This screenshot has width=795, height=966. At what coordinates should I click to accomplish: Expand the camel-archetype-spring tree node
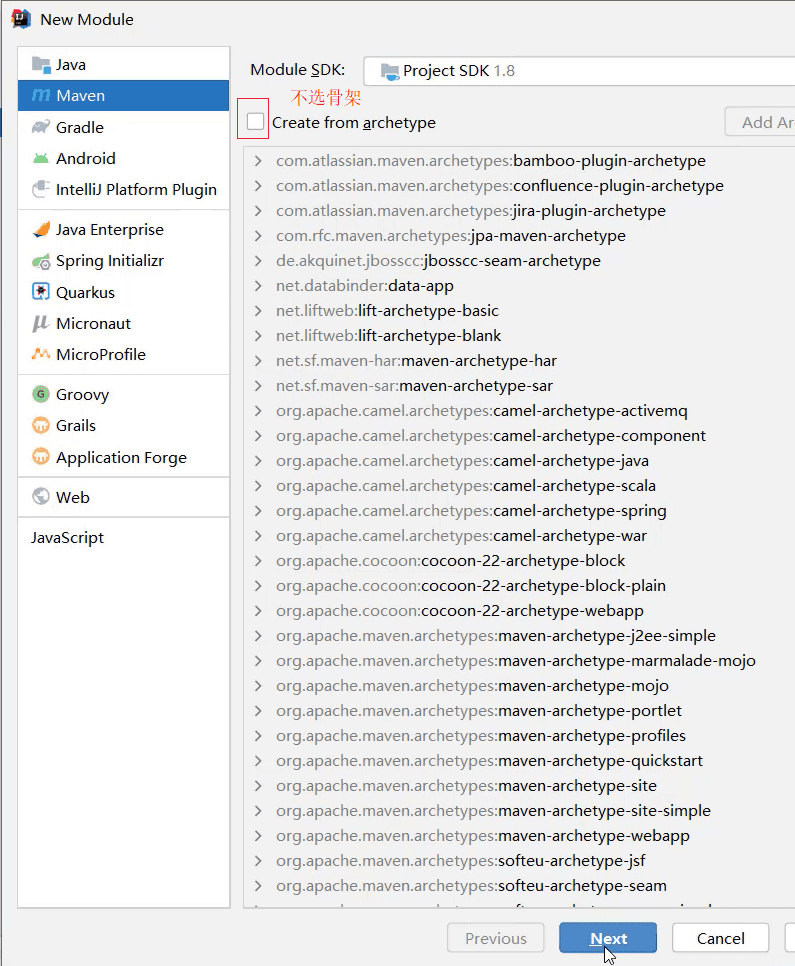[258, 511]
